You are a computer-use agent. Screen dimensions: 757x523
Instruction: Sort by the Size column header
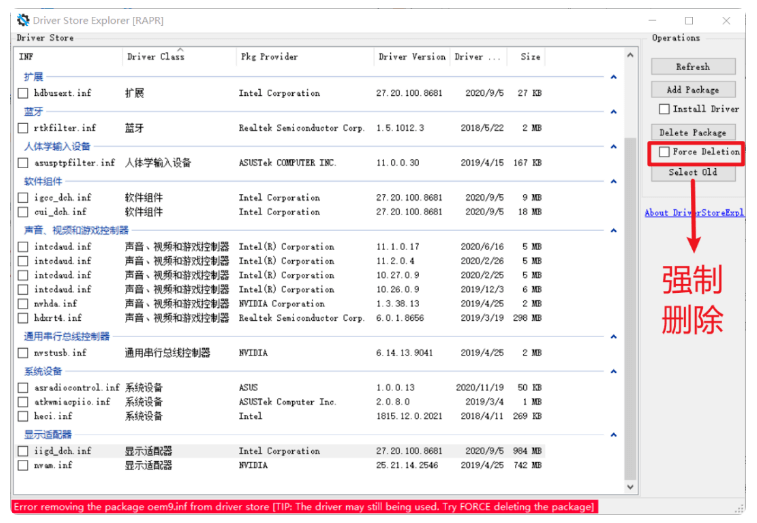(x=526, y=57)
